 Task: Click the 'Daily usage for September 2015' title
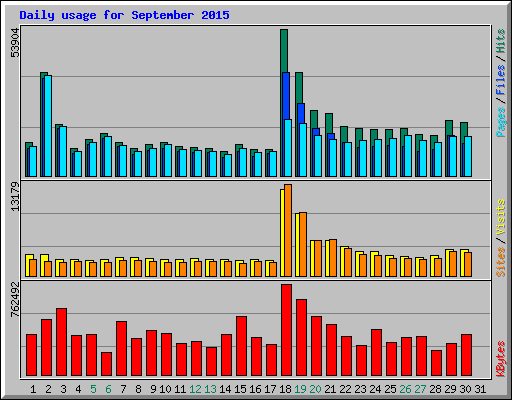point(124,15)
